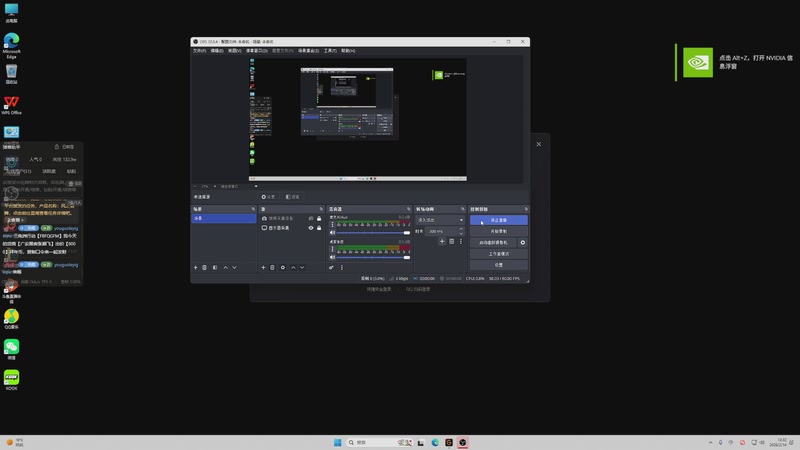Remove the transition with the trash icon
The width and height of the screenshot is (800, 450).
pyautogui.click(x=452, y=241)
